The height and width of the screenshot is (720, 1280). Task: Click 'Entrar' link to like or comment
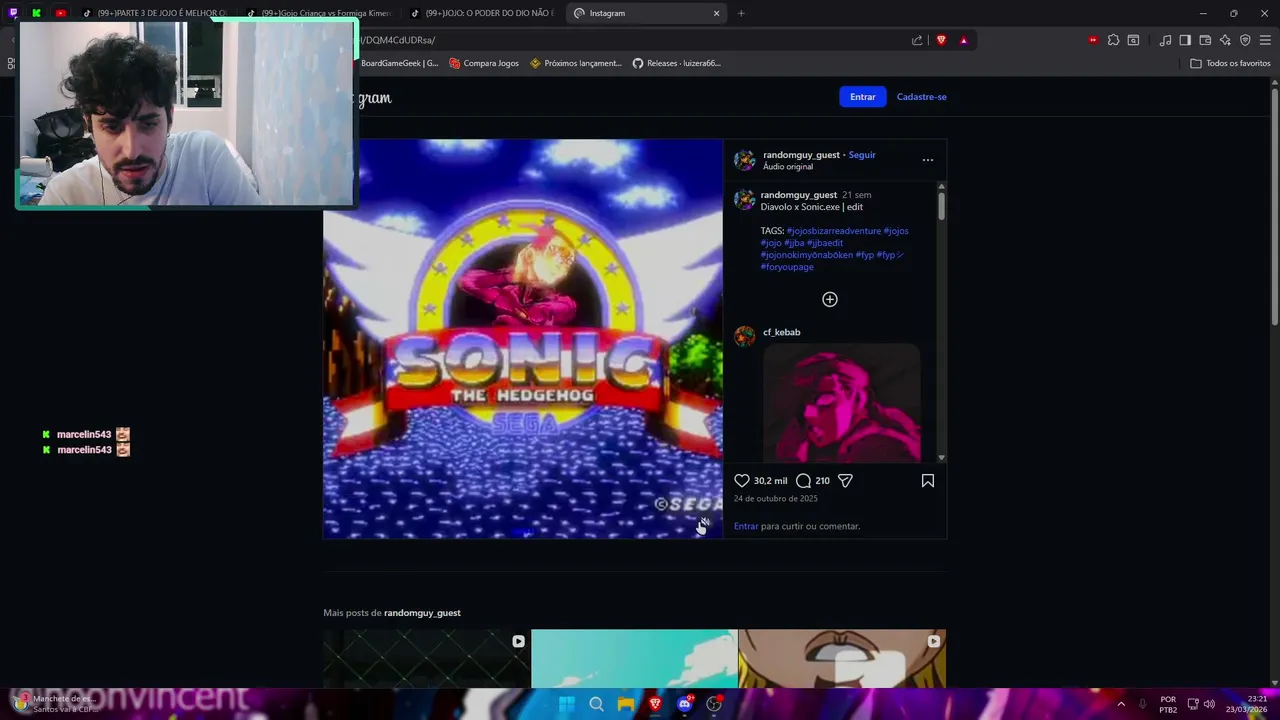click(746, 526)
